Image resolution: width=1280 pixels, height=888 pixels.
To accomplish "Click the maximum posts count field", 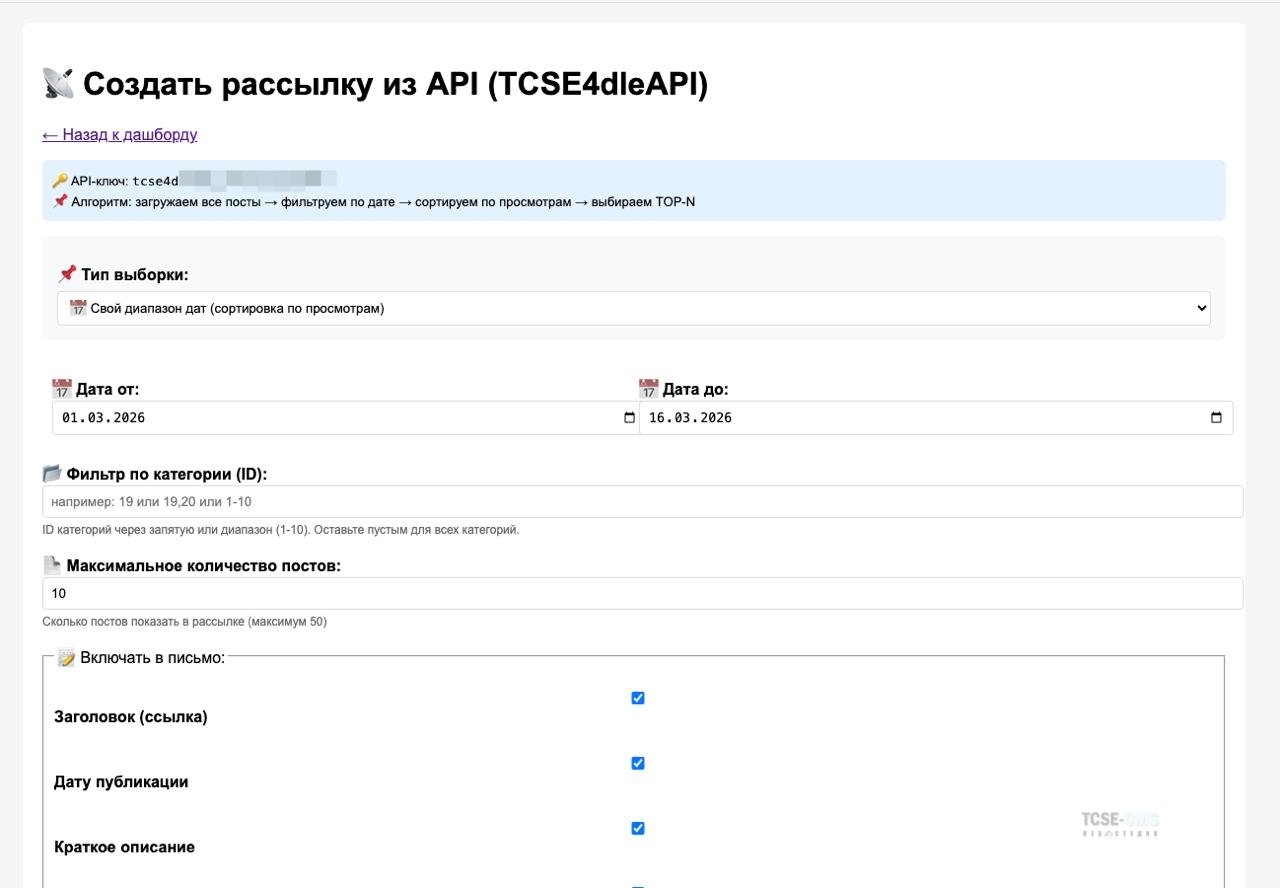I will click(642, 594).
